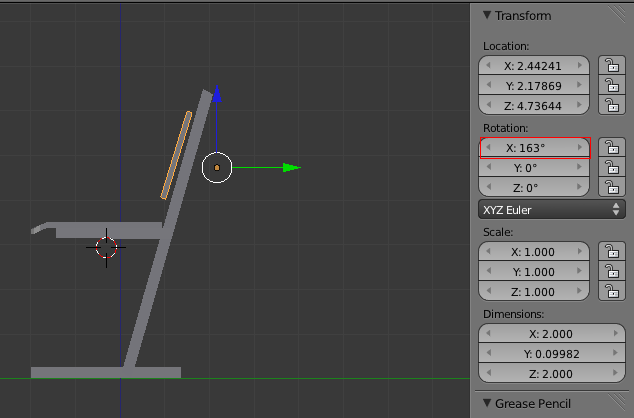634x418 pixels.
Task: Toggle lock for Location X
Action: pyautogui.click(x=611, y=65)
